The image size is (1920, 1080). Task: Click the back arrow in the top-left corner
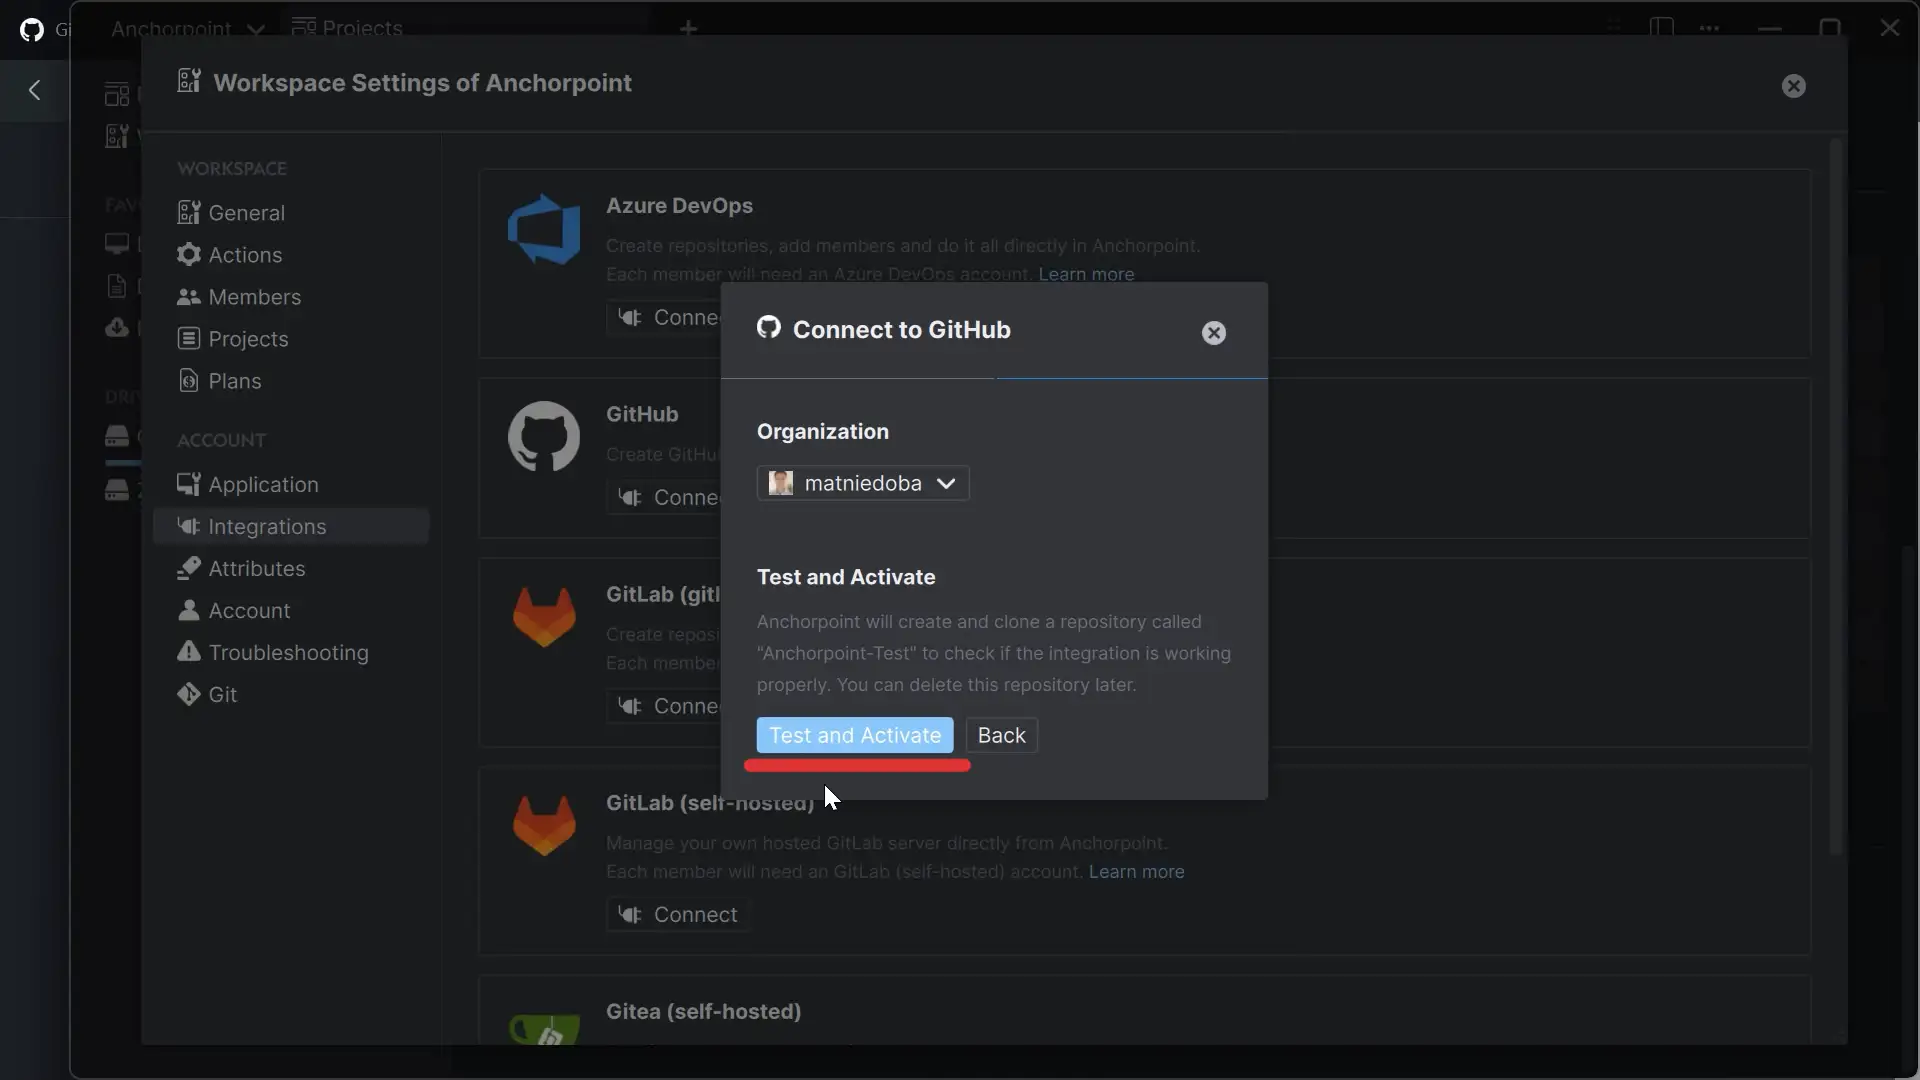coord(33,91)
